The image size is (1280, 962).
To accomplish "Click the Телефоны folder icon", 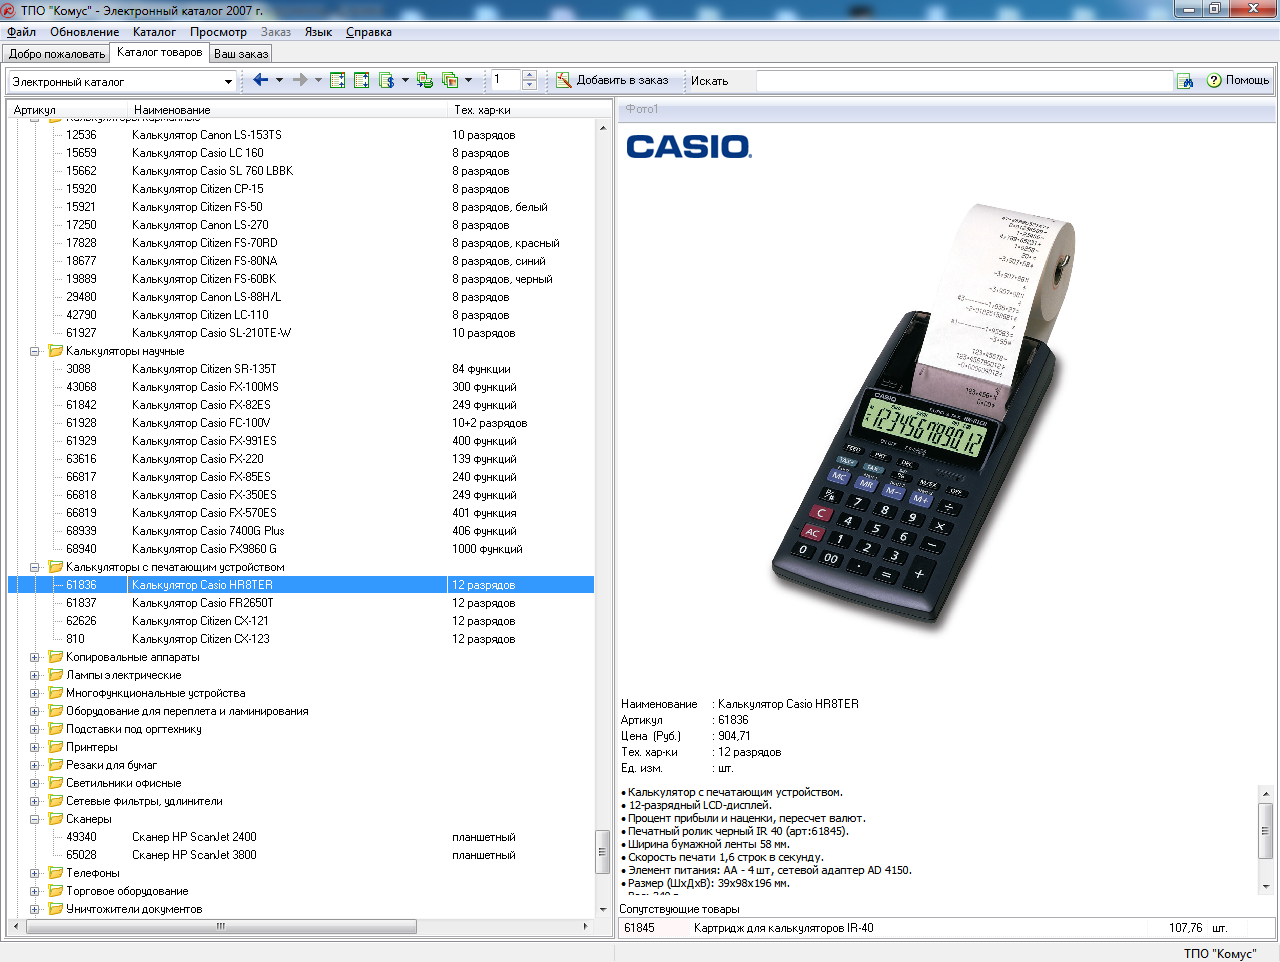I will click(x=56, y=873).
